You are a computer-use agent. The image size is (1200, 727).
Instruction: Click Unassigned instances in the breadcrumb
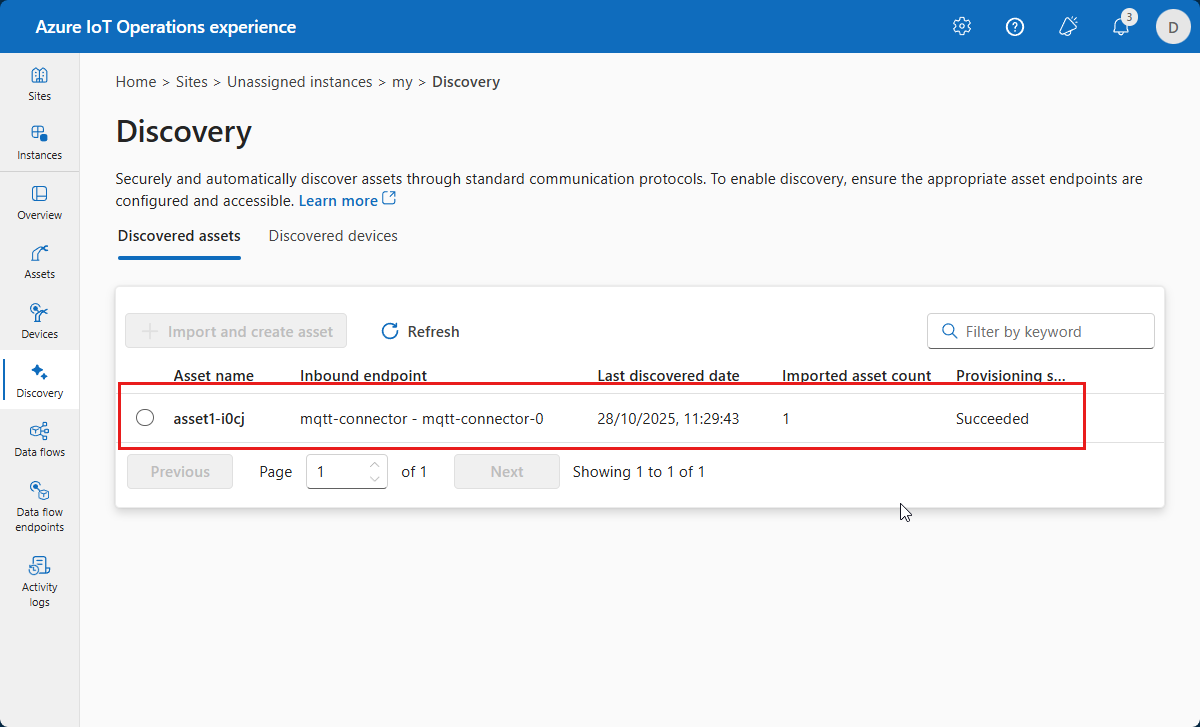click(299, 82)
